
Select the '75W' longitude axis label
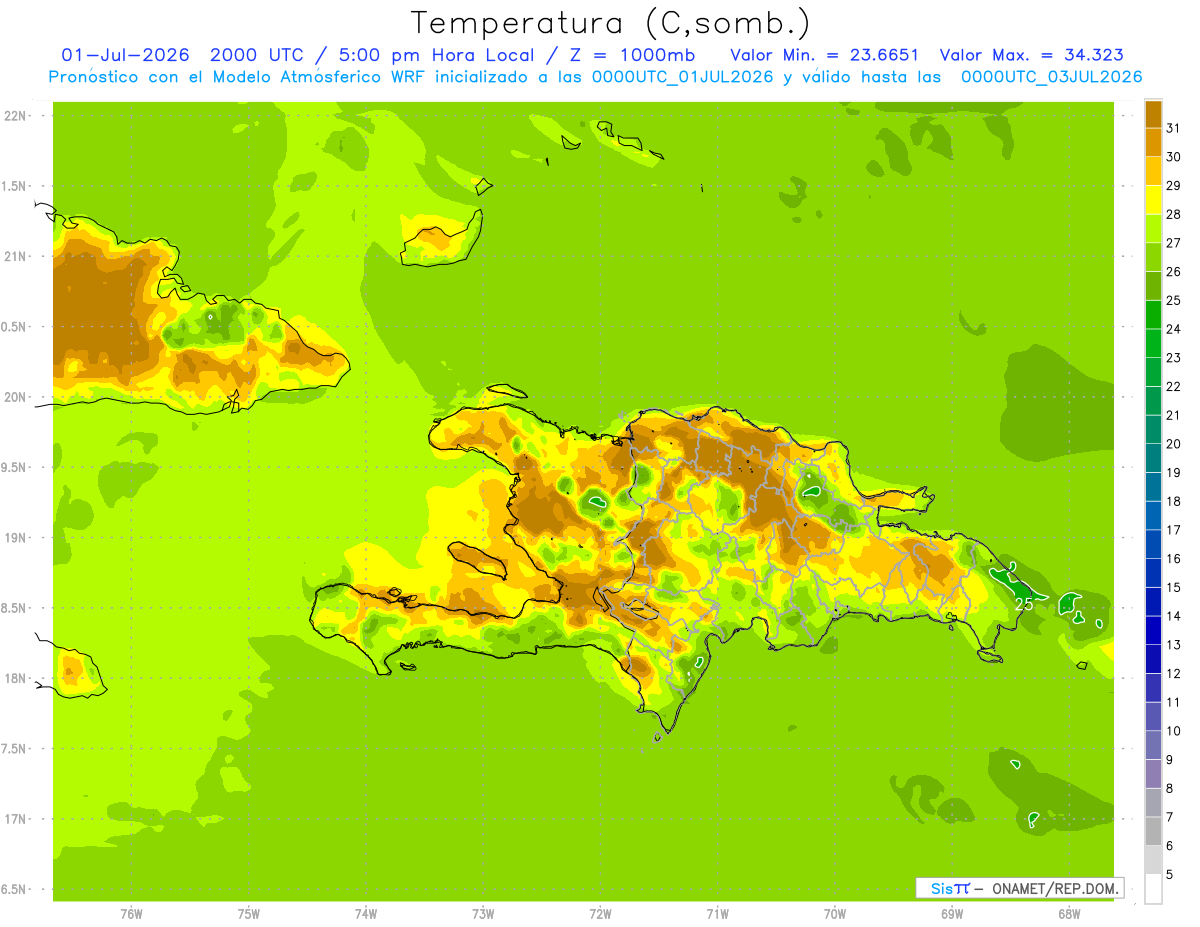248,913
